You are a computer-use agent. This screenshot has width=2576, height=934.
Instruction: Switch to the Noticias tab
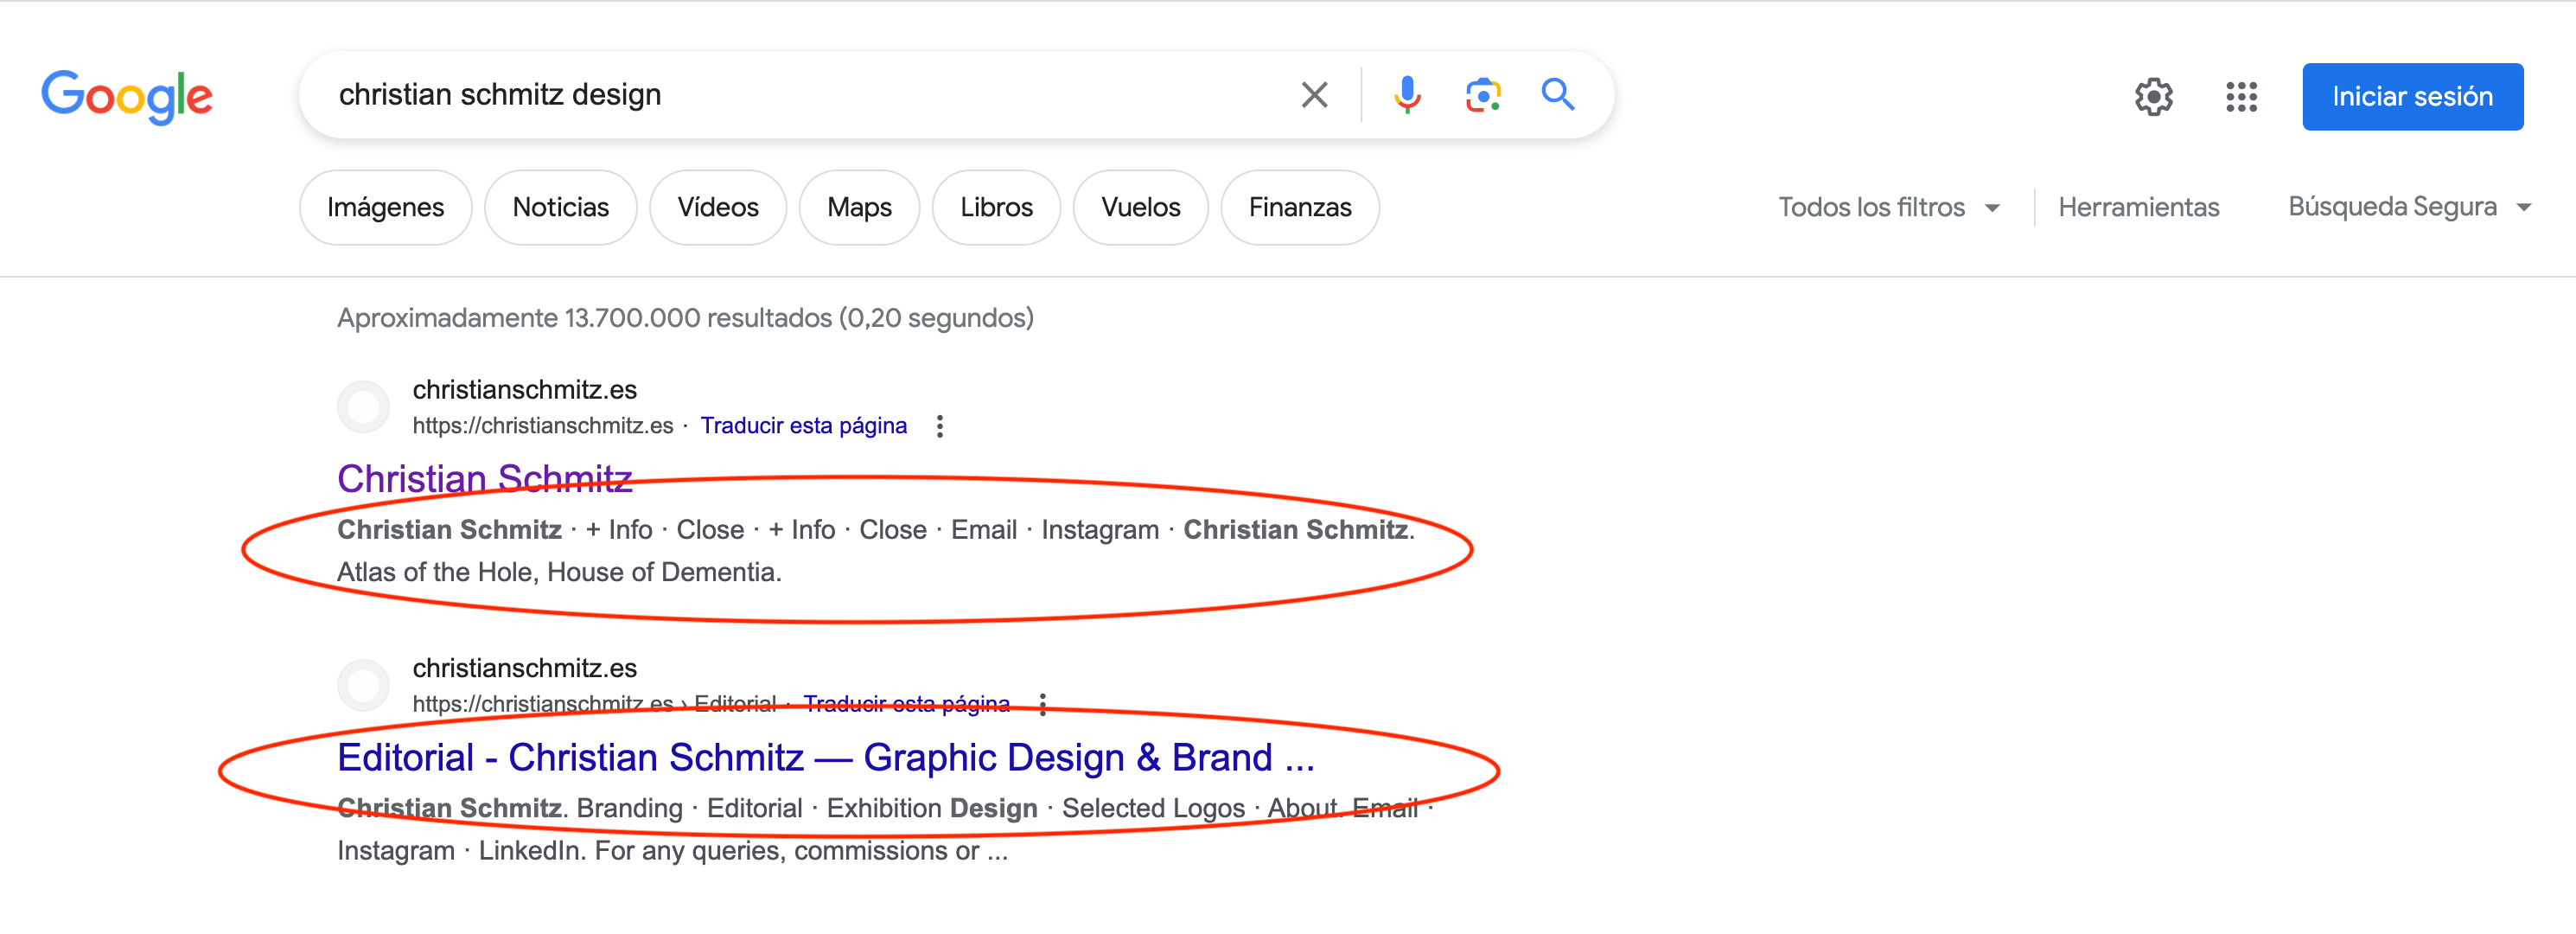(x=560, y=207)
